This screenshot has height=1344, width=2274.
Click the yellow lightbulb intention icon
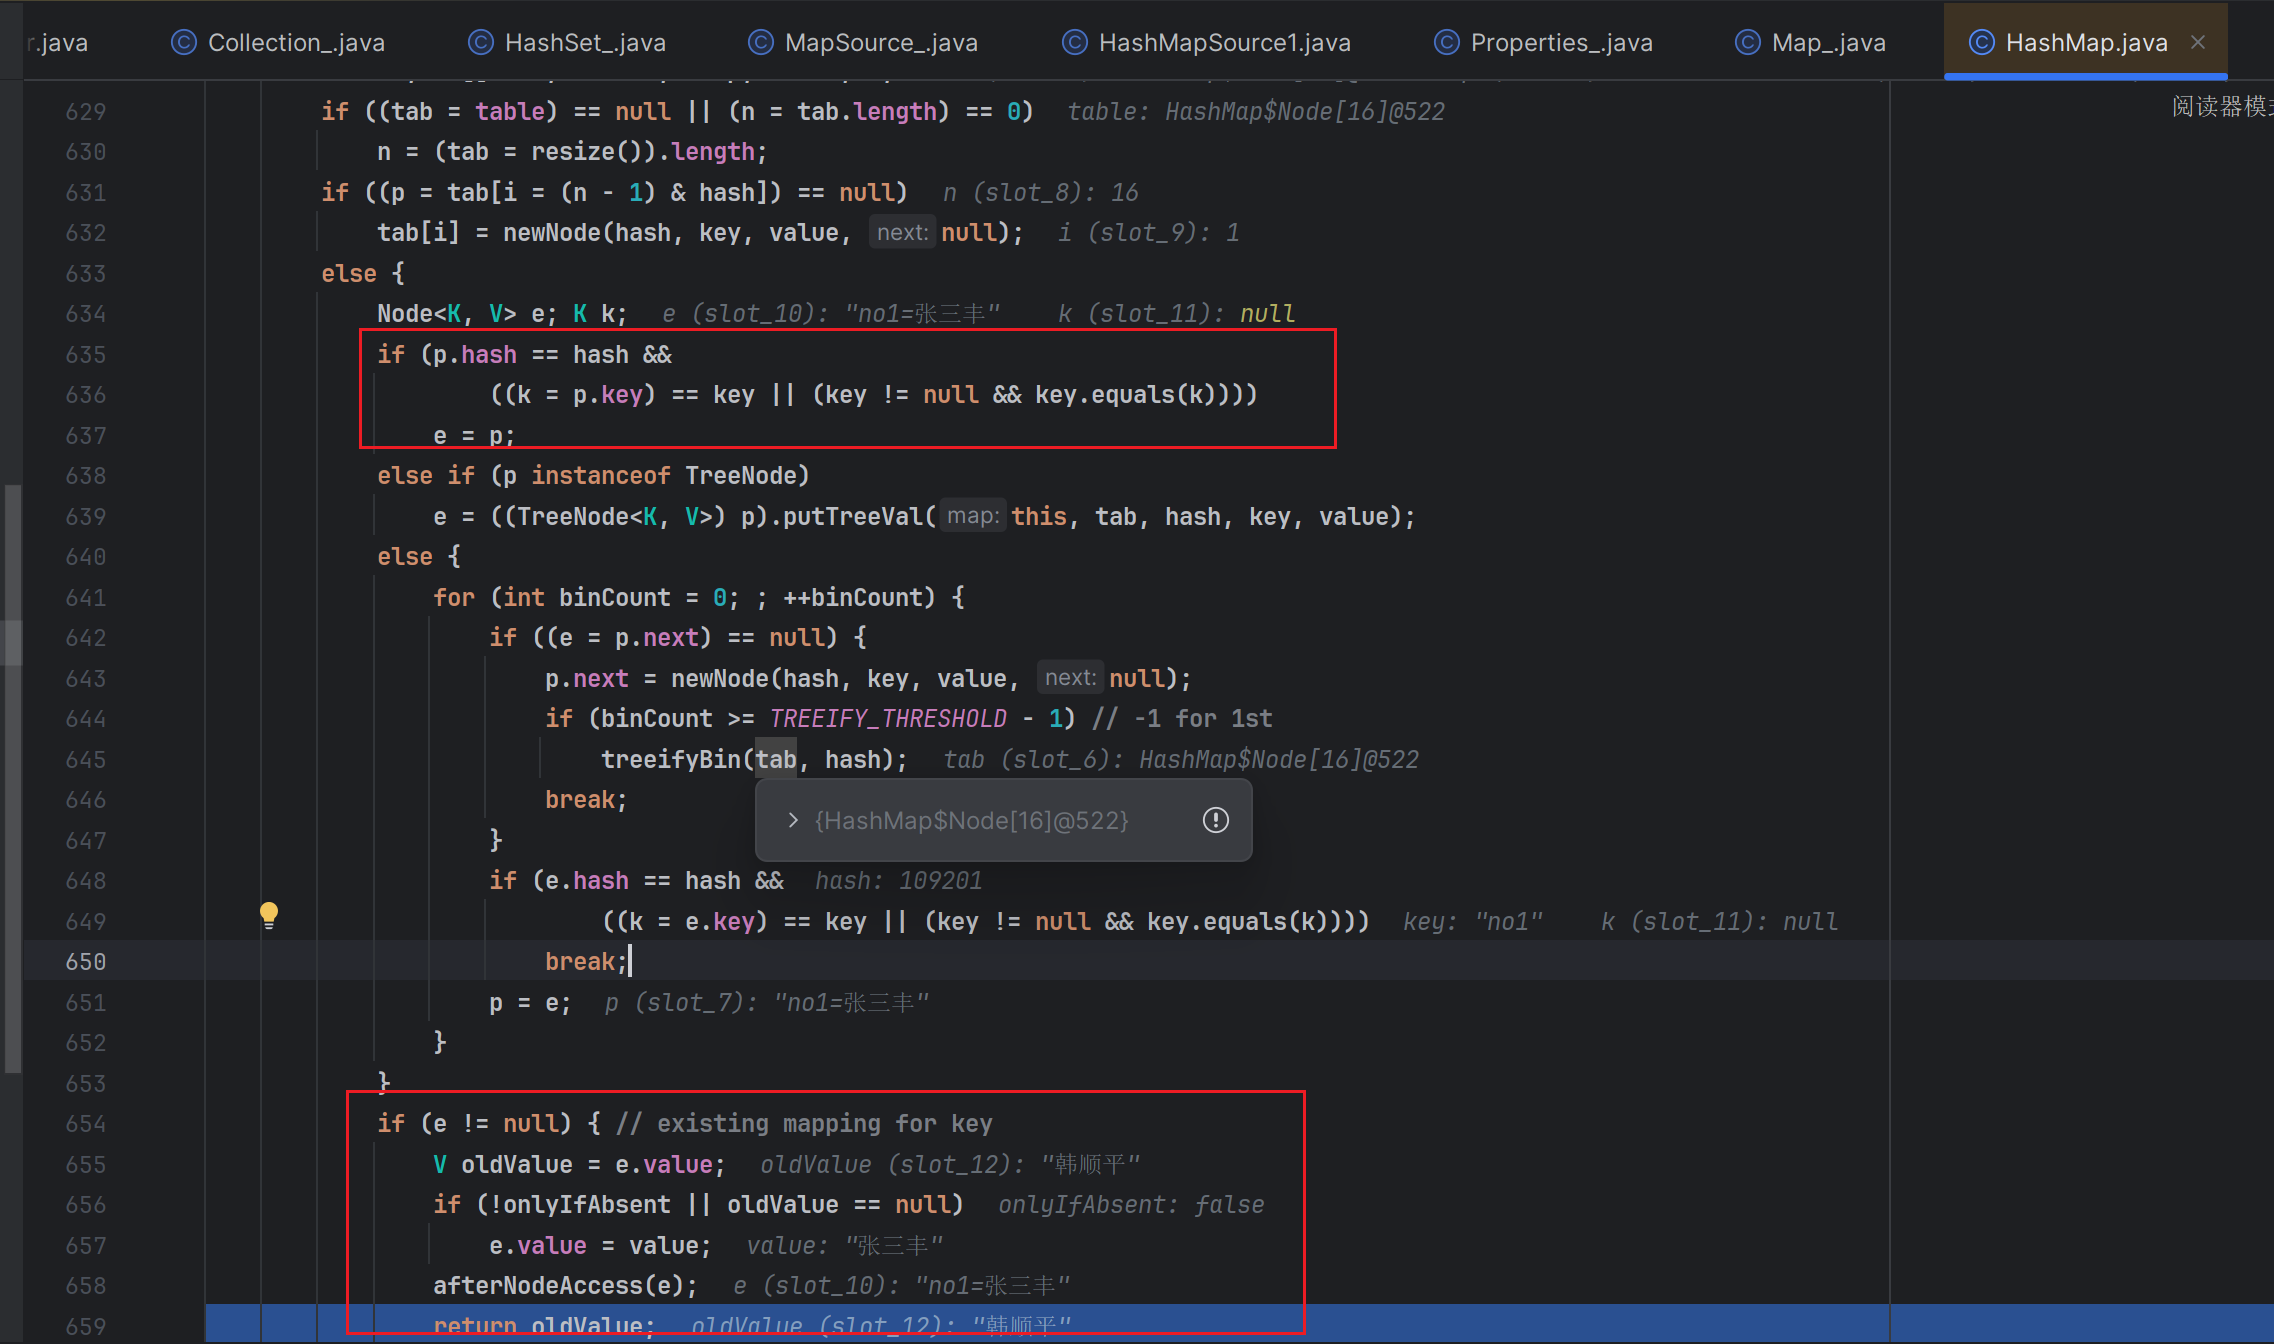point(269,915)
